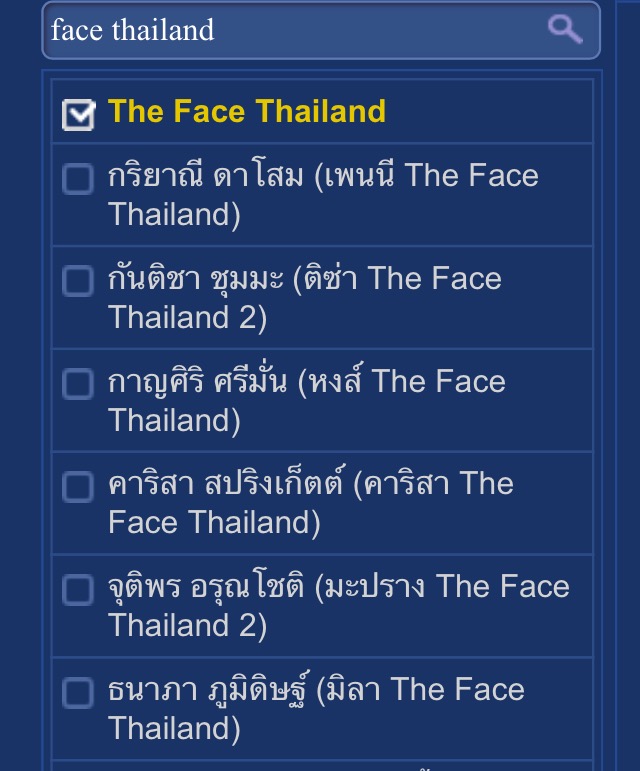Viewport: 640px width, 771px height.
Task: Tick the checkbox next to จุติพร อรุณโชติ
Action: [78, 590]
